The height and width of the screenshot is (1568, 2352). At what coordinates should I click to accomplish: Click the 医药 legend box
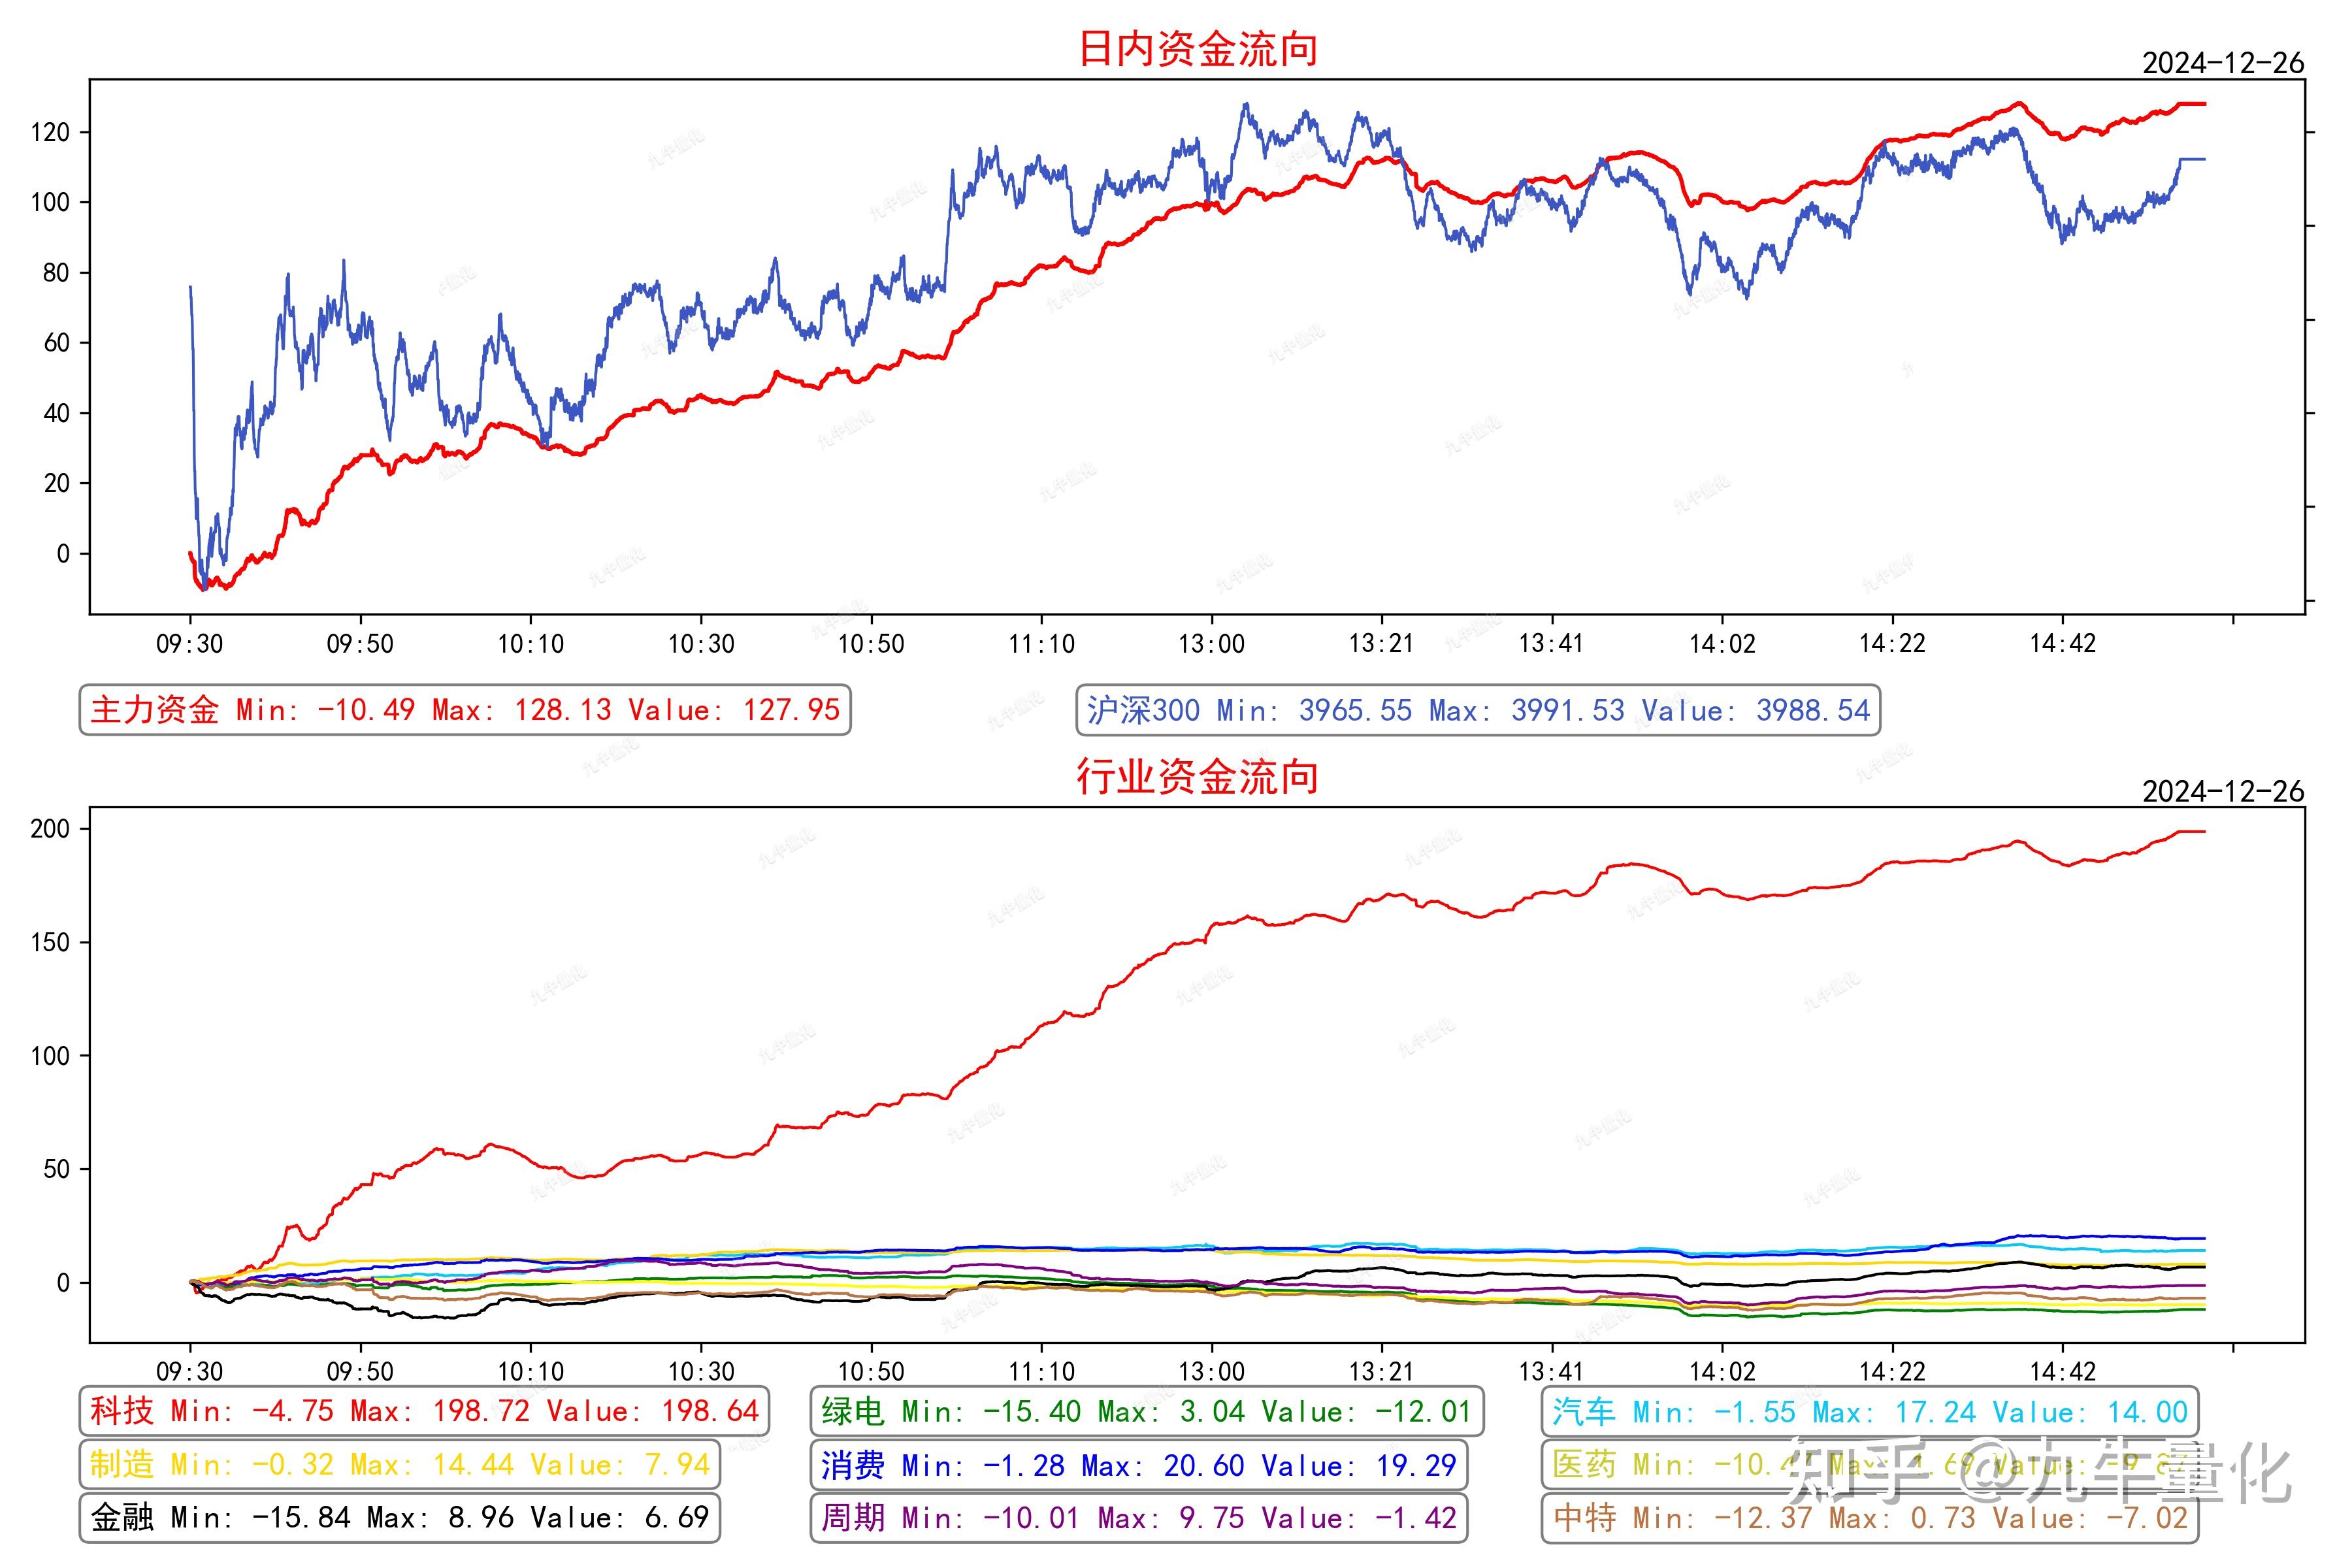point(1870,1465)
